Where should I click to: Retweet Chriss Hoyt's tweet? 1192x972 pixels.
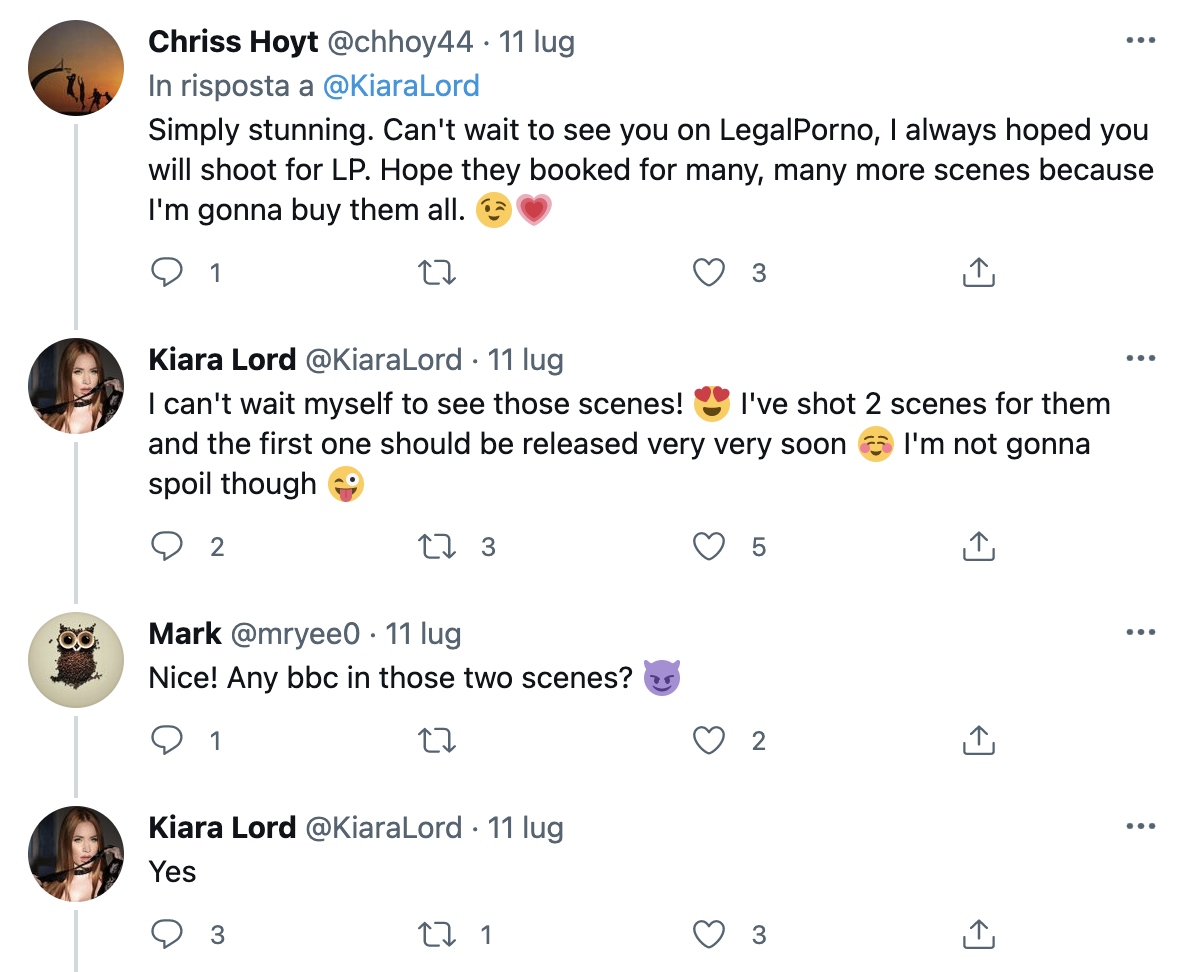pyautogui.click(x=437, y=272)
